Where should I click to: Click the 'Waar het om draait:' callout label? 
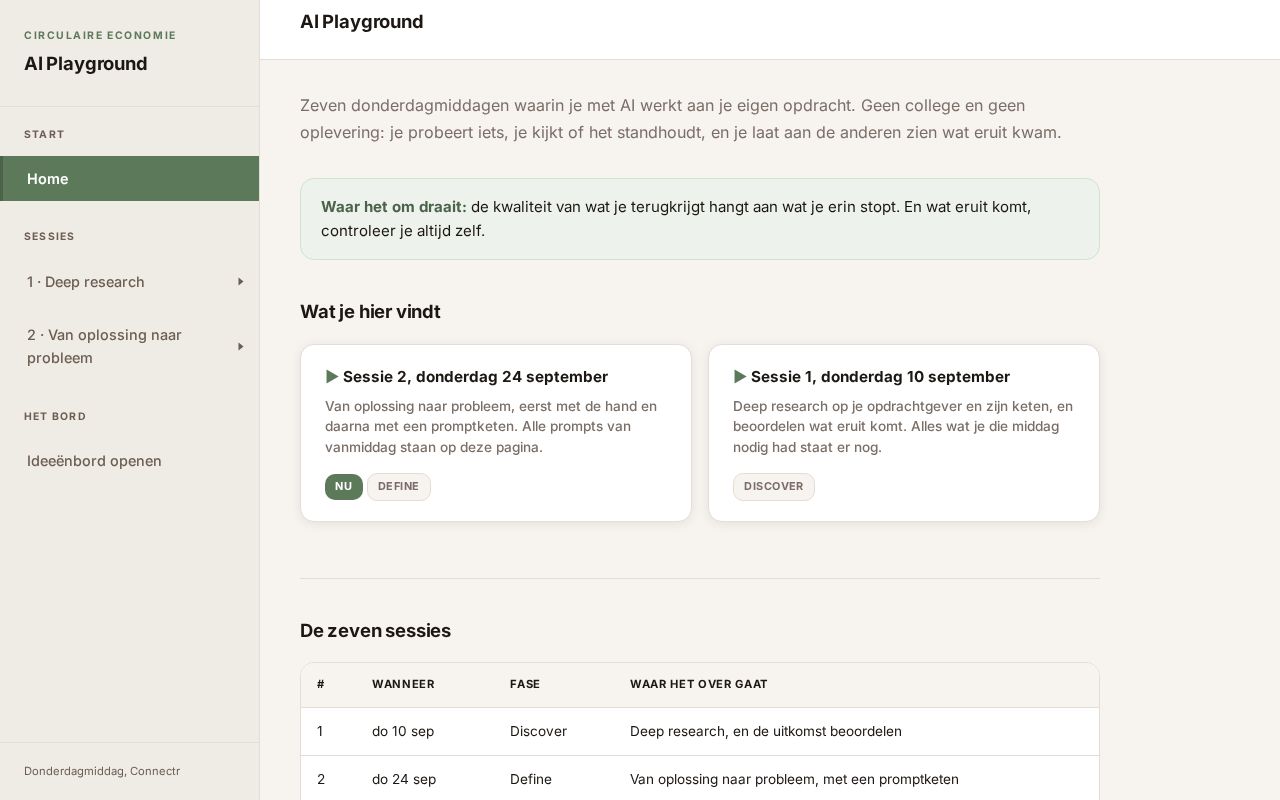394,207
